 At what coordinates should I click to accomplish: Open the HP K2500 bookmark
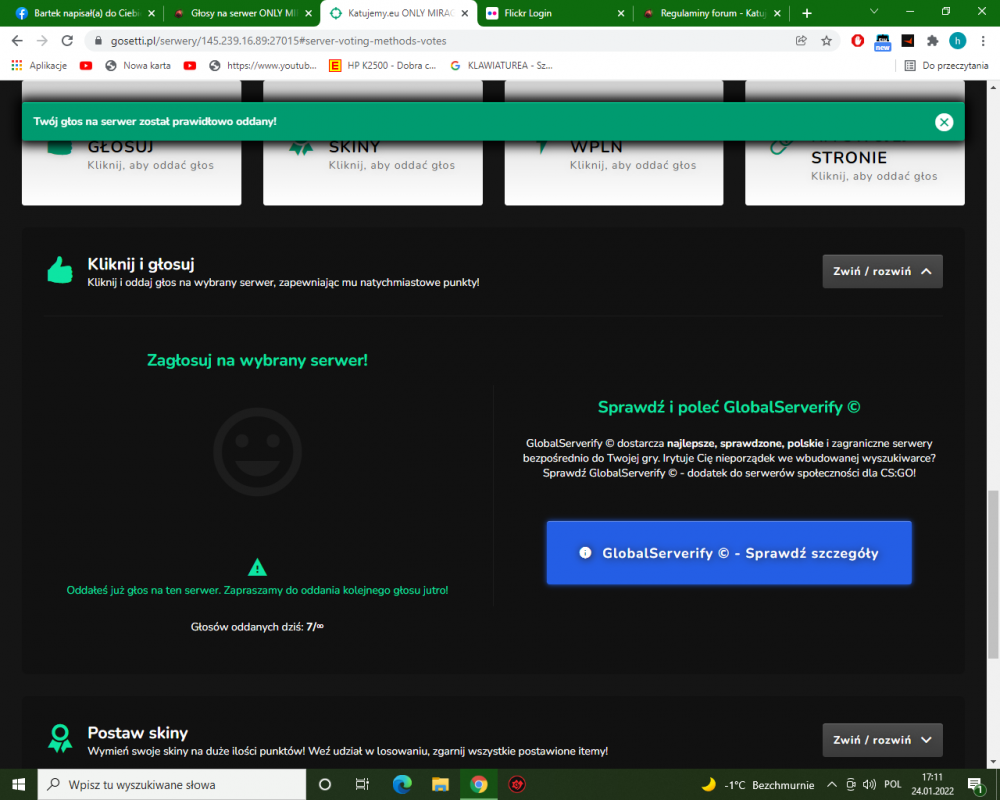click(x=383, y=66)
